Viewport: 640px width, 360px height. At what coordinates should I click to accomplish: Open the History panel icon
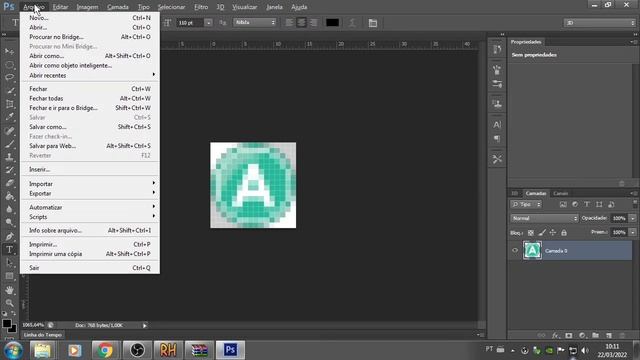pyautogui.click(x=497, y=50)
